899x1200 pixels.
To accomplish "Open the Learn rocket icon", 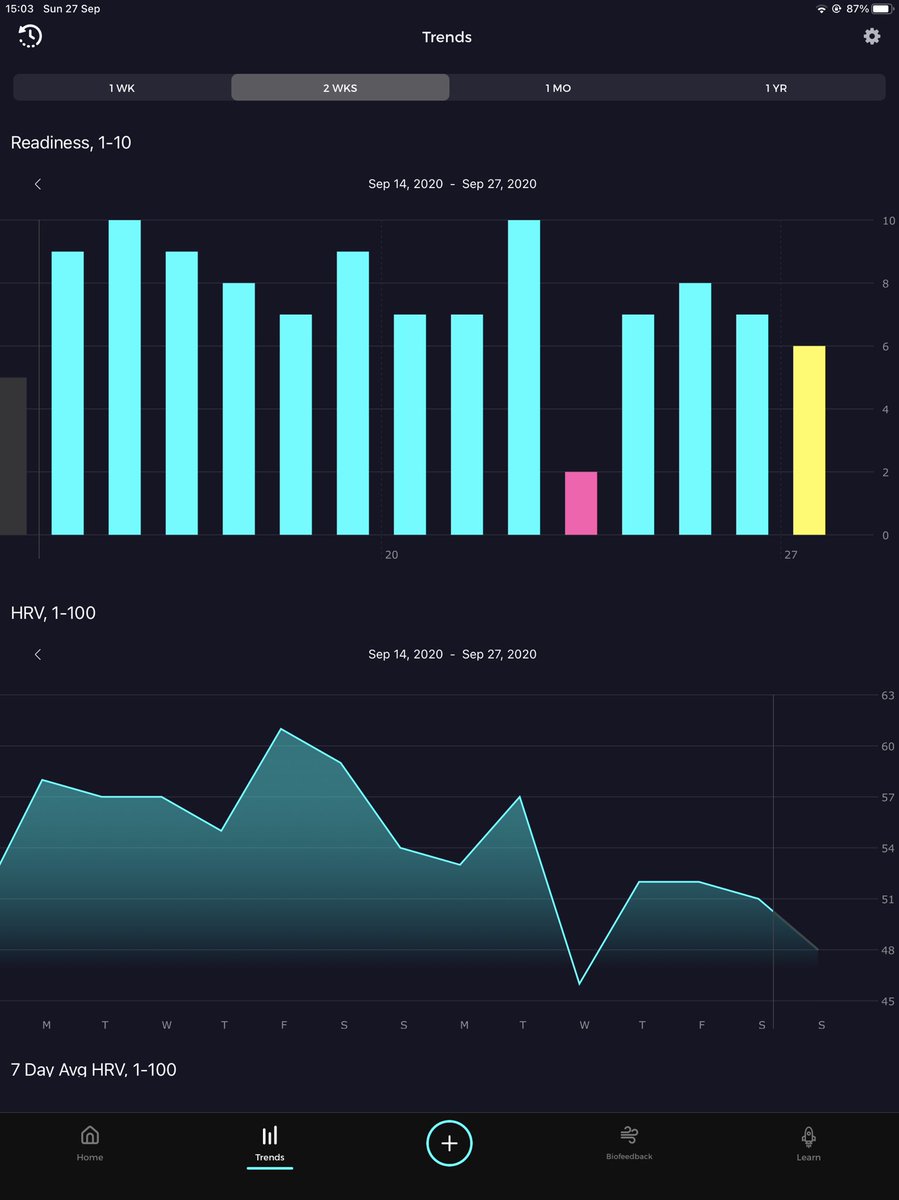I will click(808, 1142).
